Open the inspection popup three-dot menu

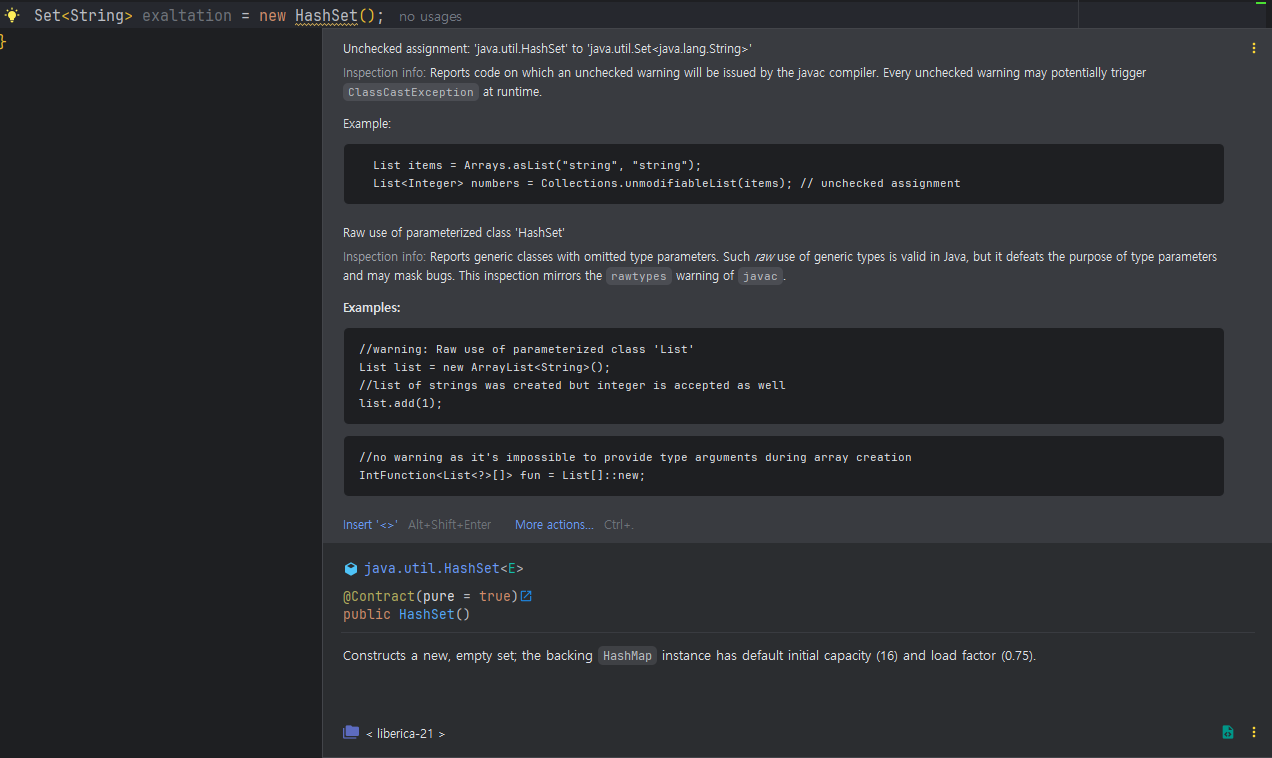(x=1254, y=48)
